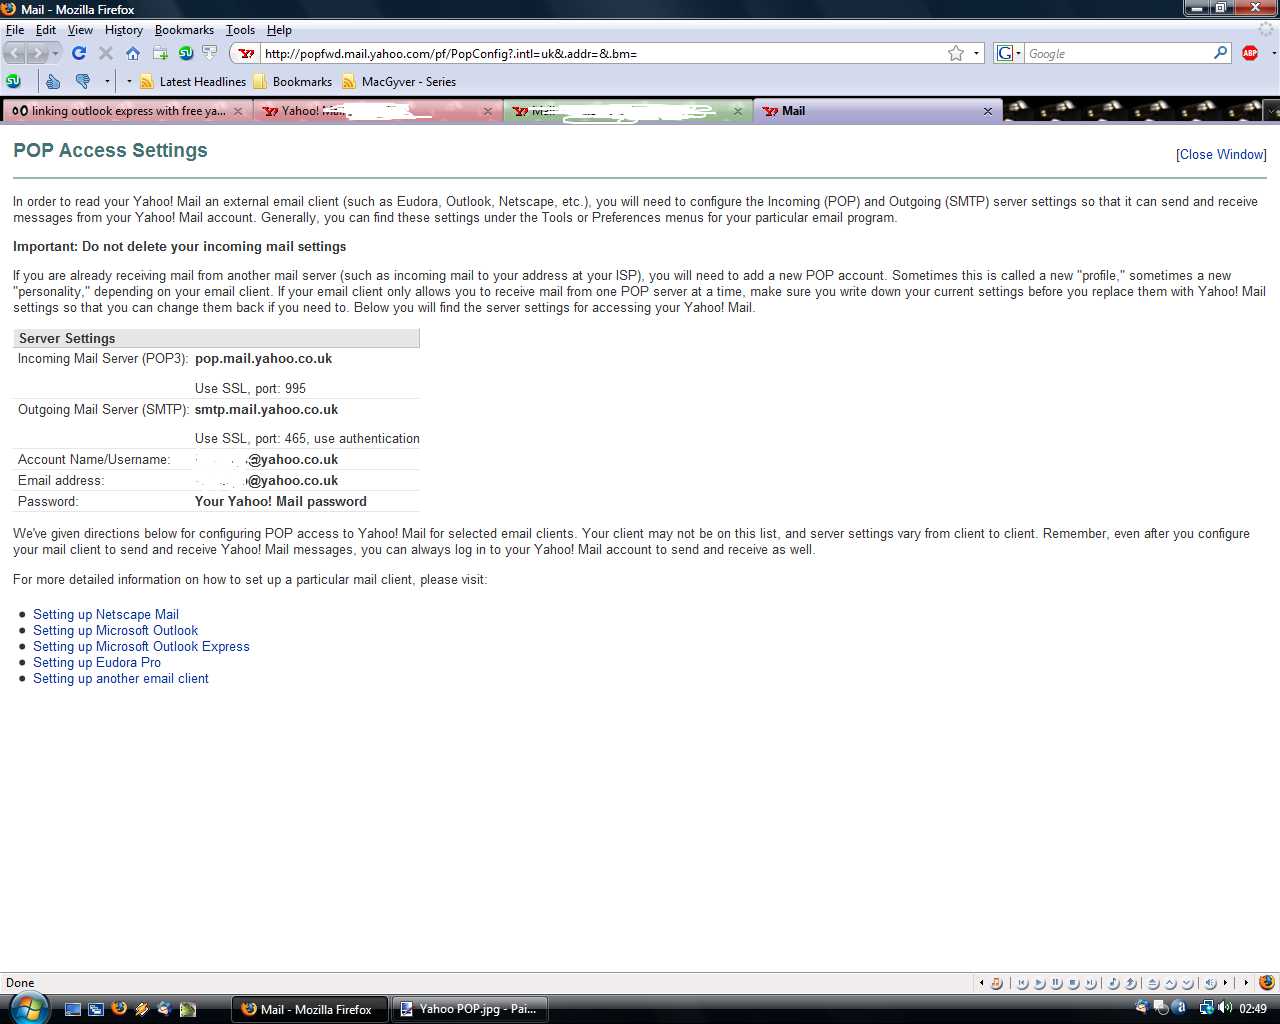Click the StumbleUpon icon in navigation toolbar
This screenshot has height=1024, width=1280.
coord(185,53)
